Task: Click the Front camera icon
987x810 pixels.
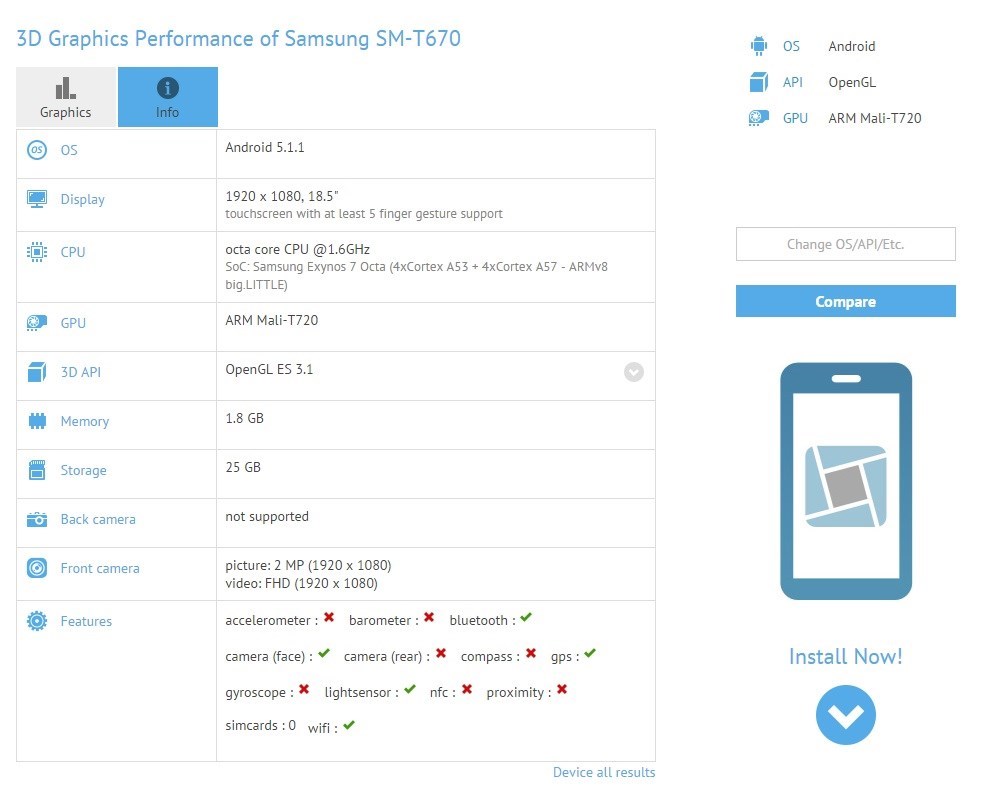Action: pos(37,568)
